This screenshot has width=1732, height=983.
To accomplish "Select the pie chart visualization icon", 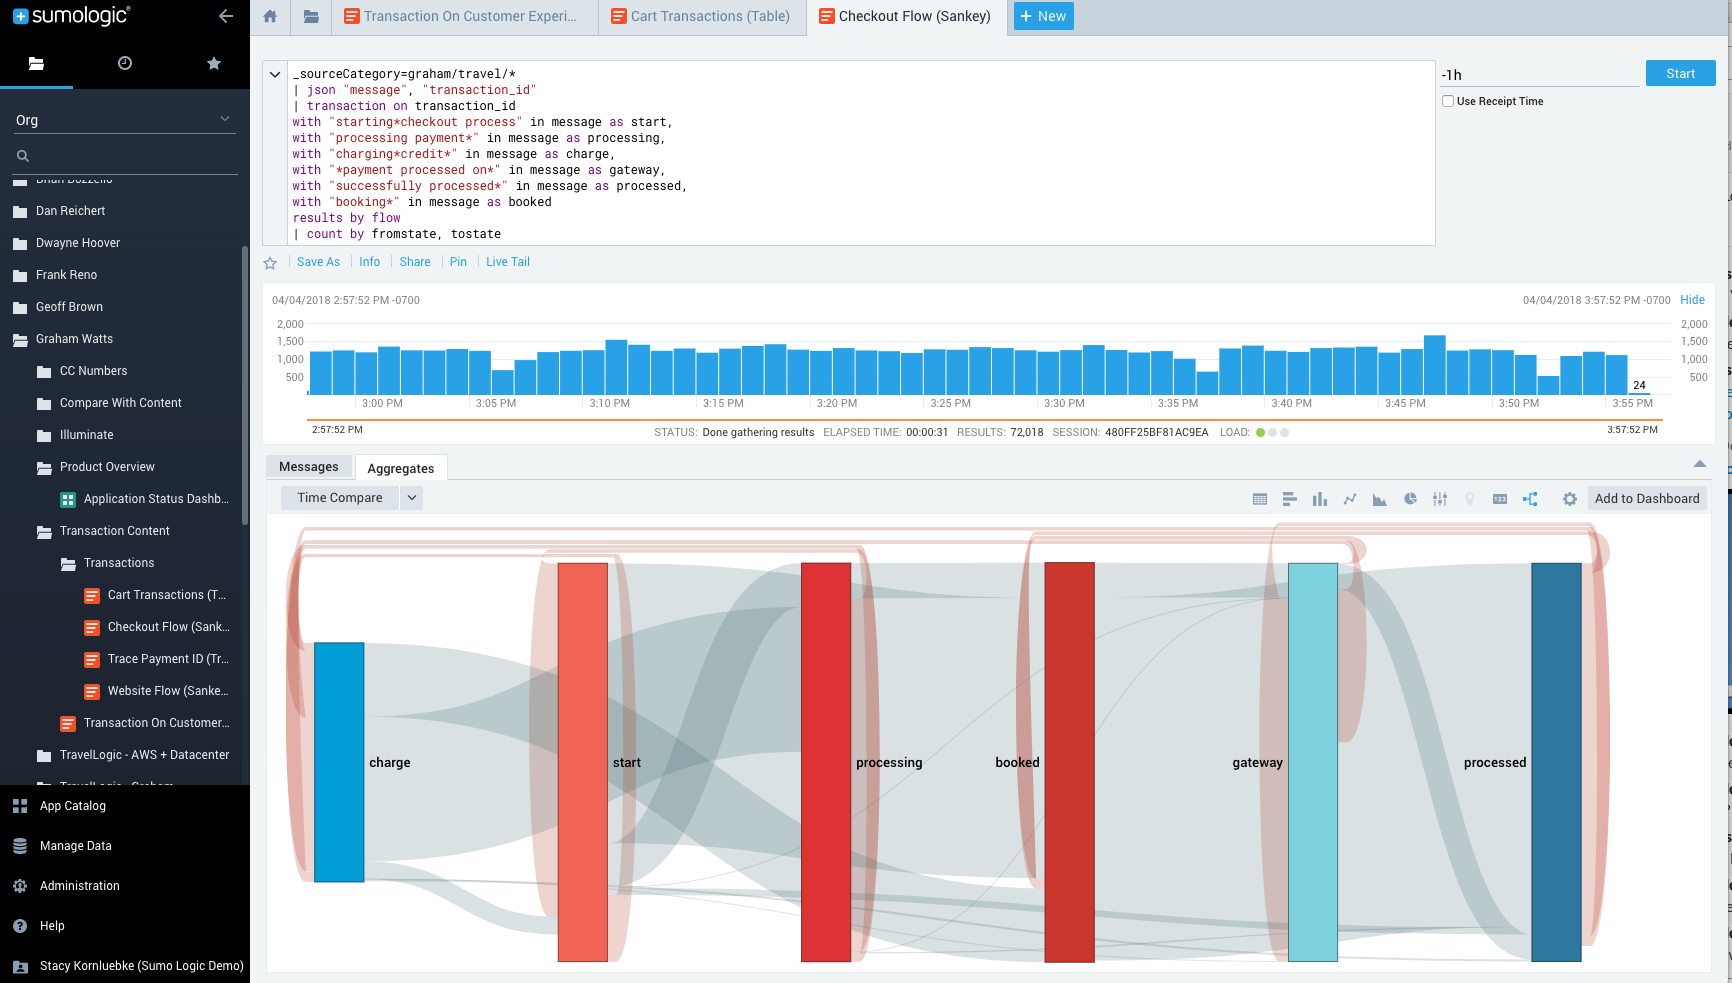I will (x=1410, y=499).
